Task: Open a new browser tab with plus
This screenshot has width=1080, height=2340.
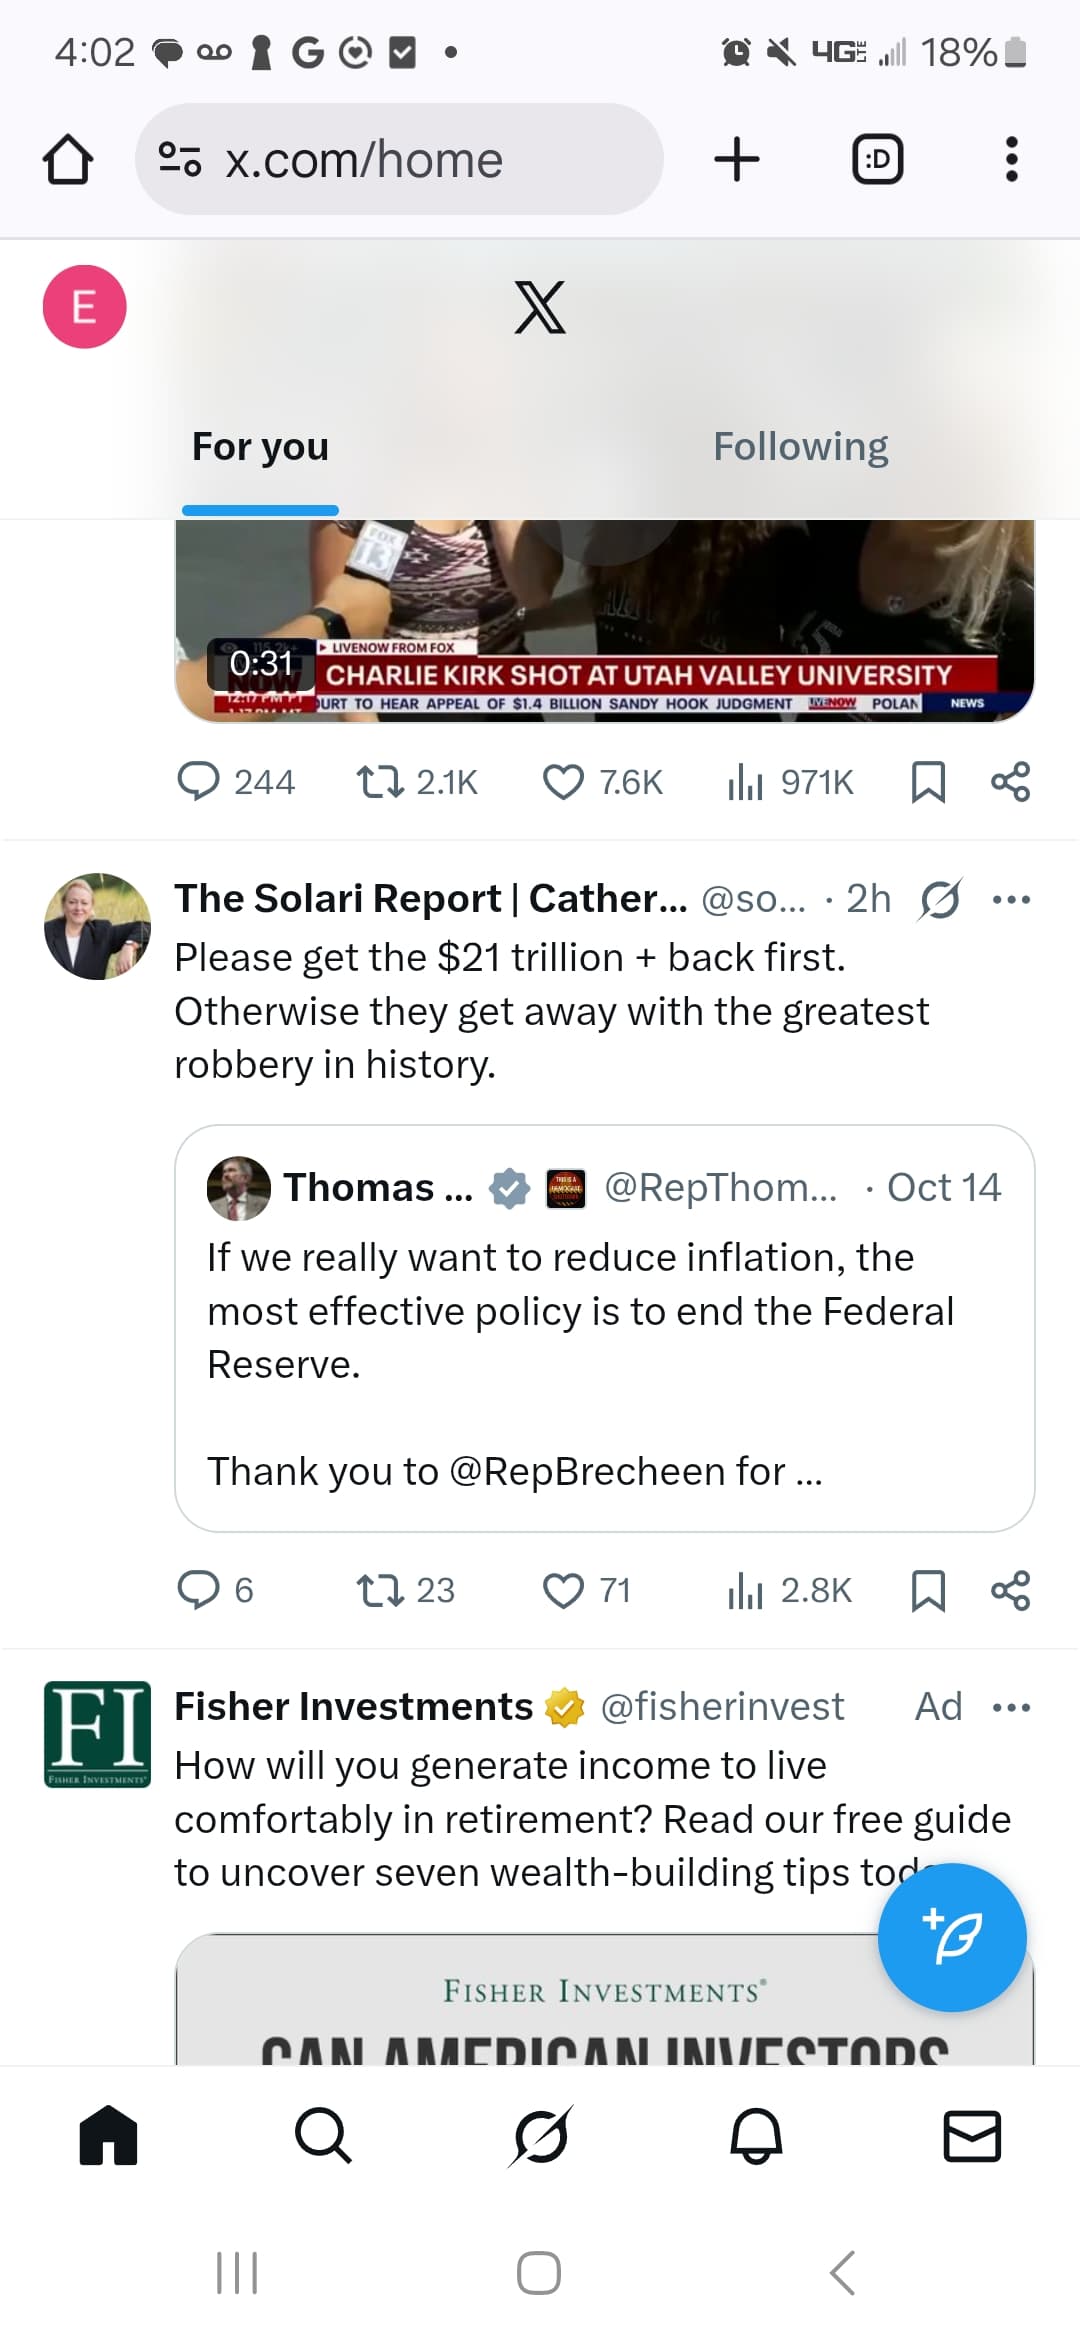Action: tap(737, 159)
